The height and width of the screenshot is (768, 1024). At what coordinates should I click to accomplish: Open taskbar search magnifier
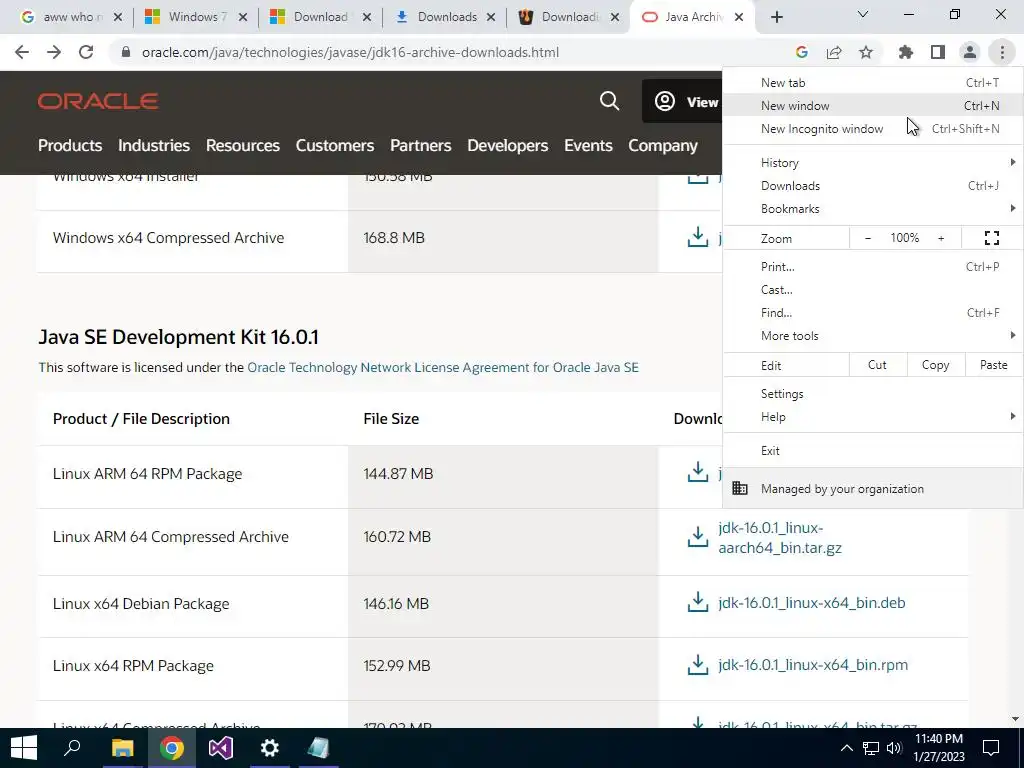point(72,748)
